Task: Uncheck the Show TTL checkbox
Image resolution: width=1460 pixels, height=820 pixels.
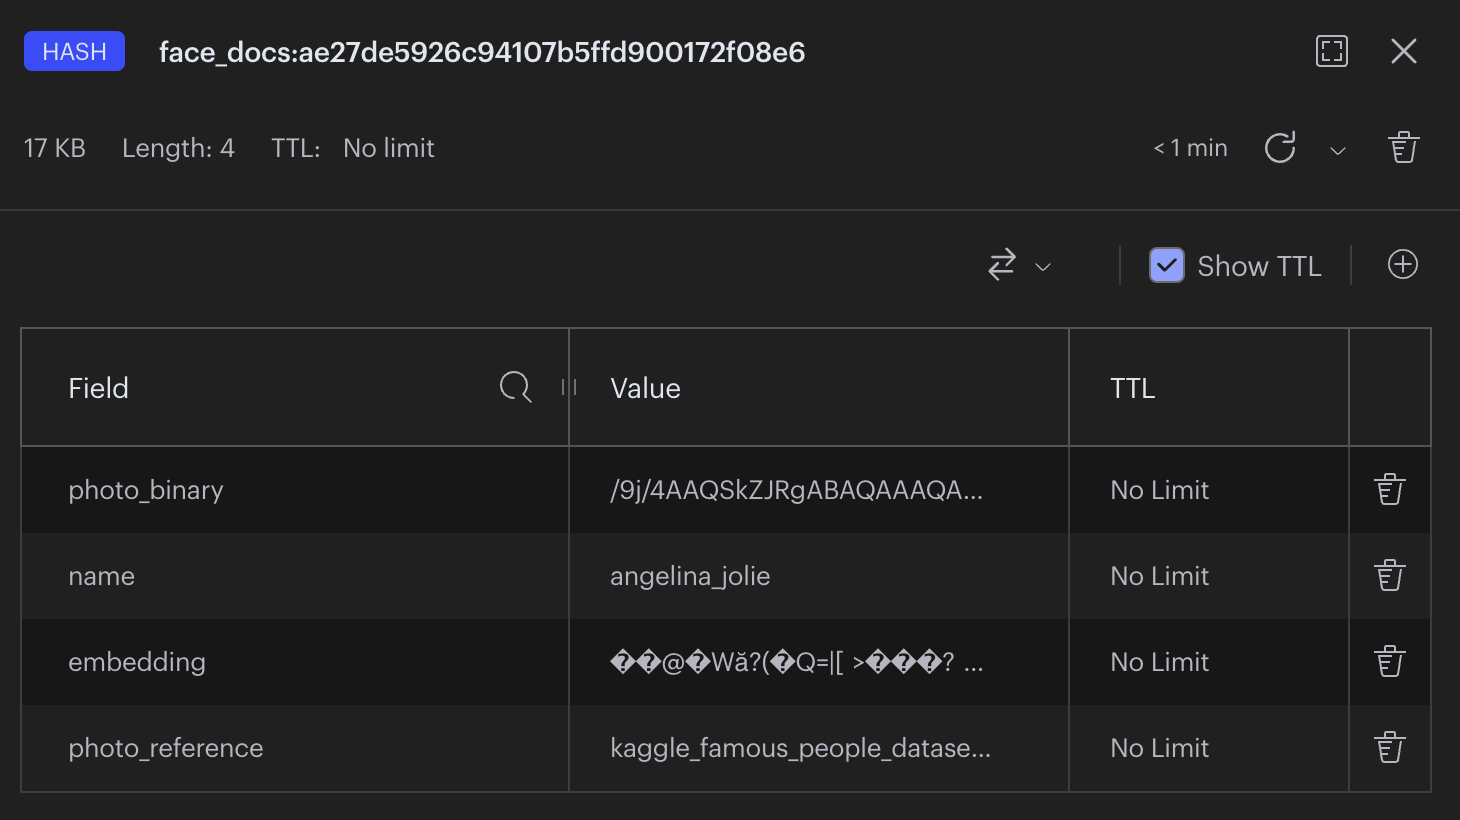Action: pos(1166,266)
